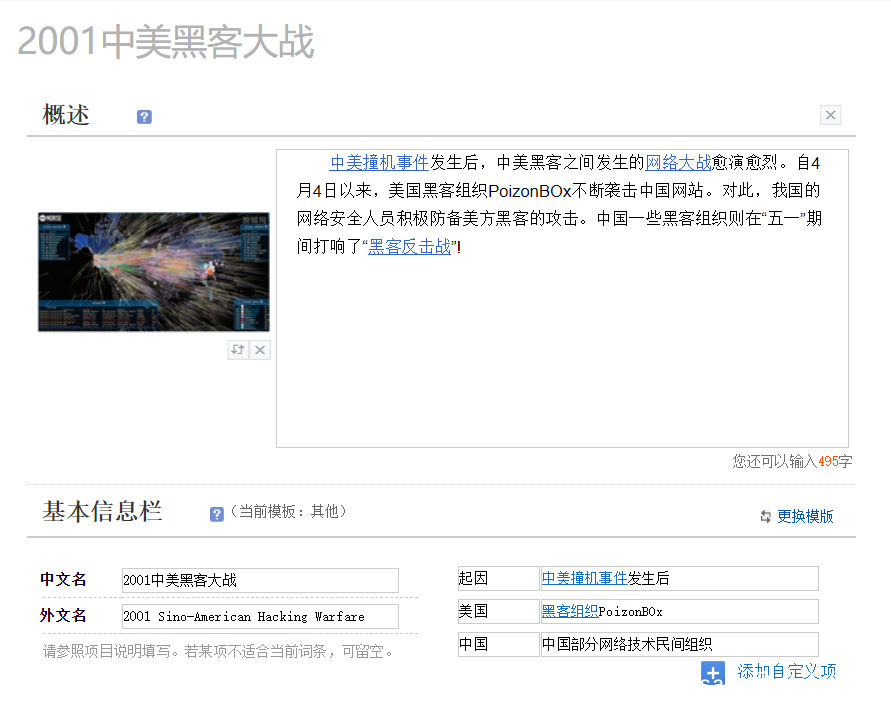
Task: Open the 黑客反击战 link in the overview
Action: click(x=410, y=247)
